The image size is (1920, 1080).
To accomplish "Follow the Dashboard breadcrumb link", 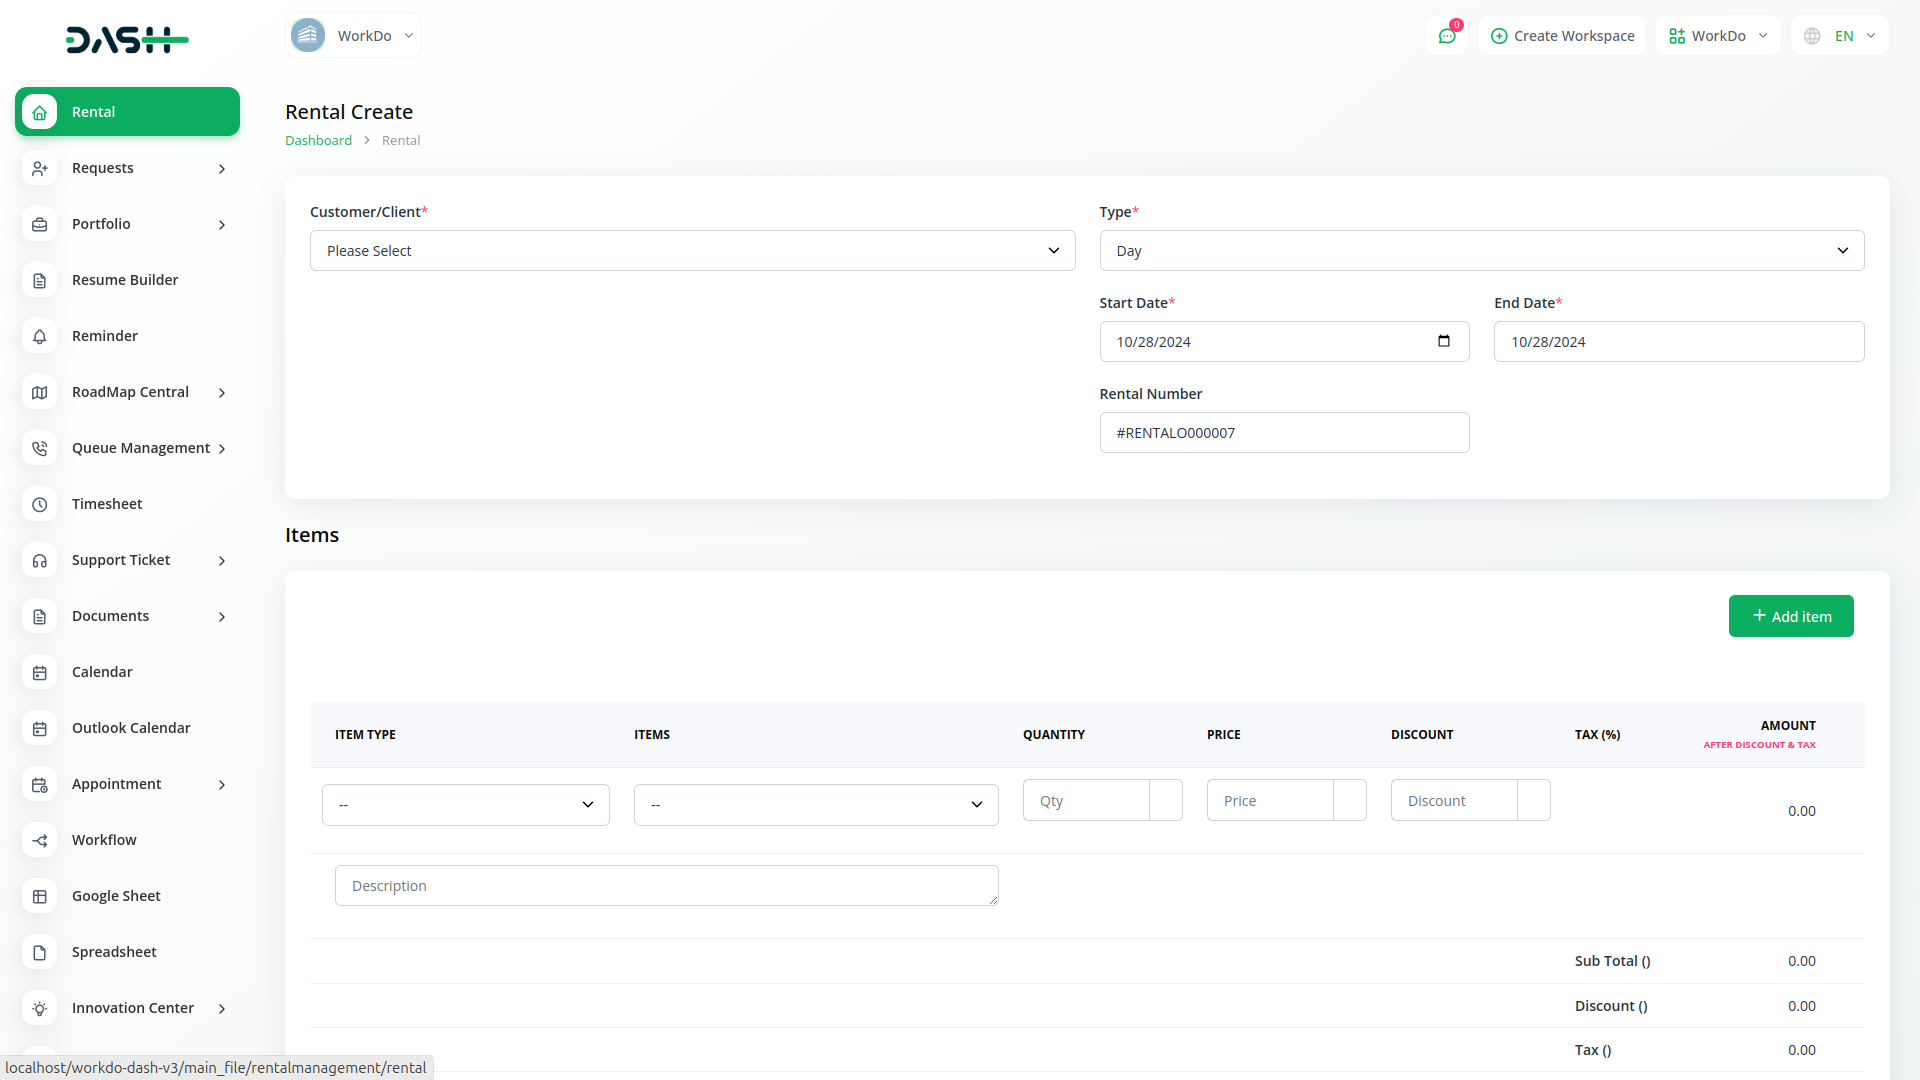I will point(318,140).
